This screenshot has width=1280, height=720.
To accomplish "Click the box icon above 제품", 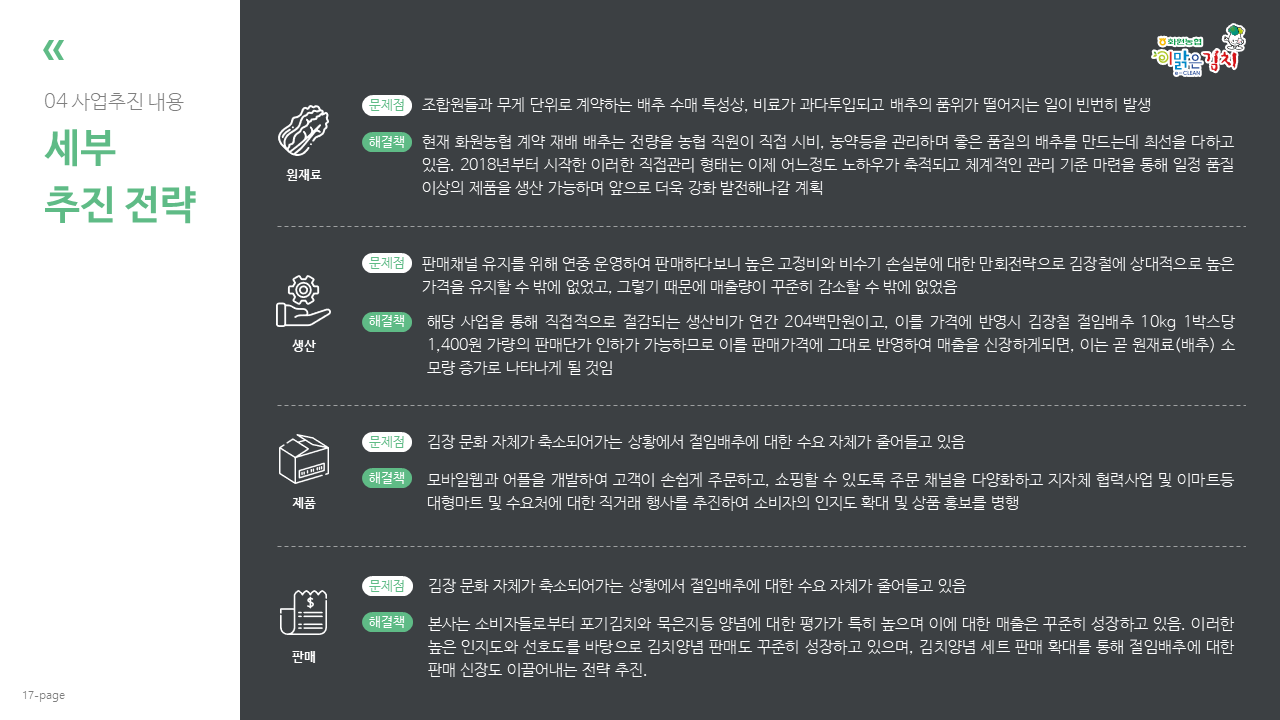I will 303,459.
